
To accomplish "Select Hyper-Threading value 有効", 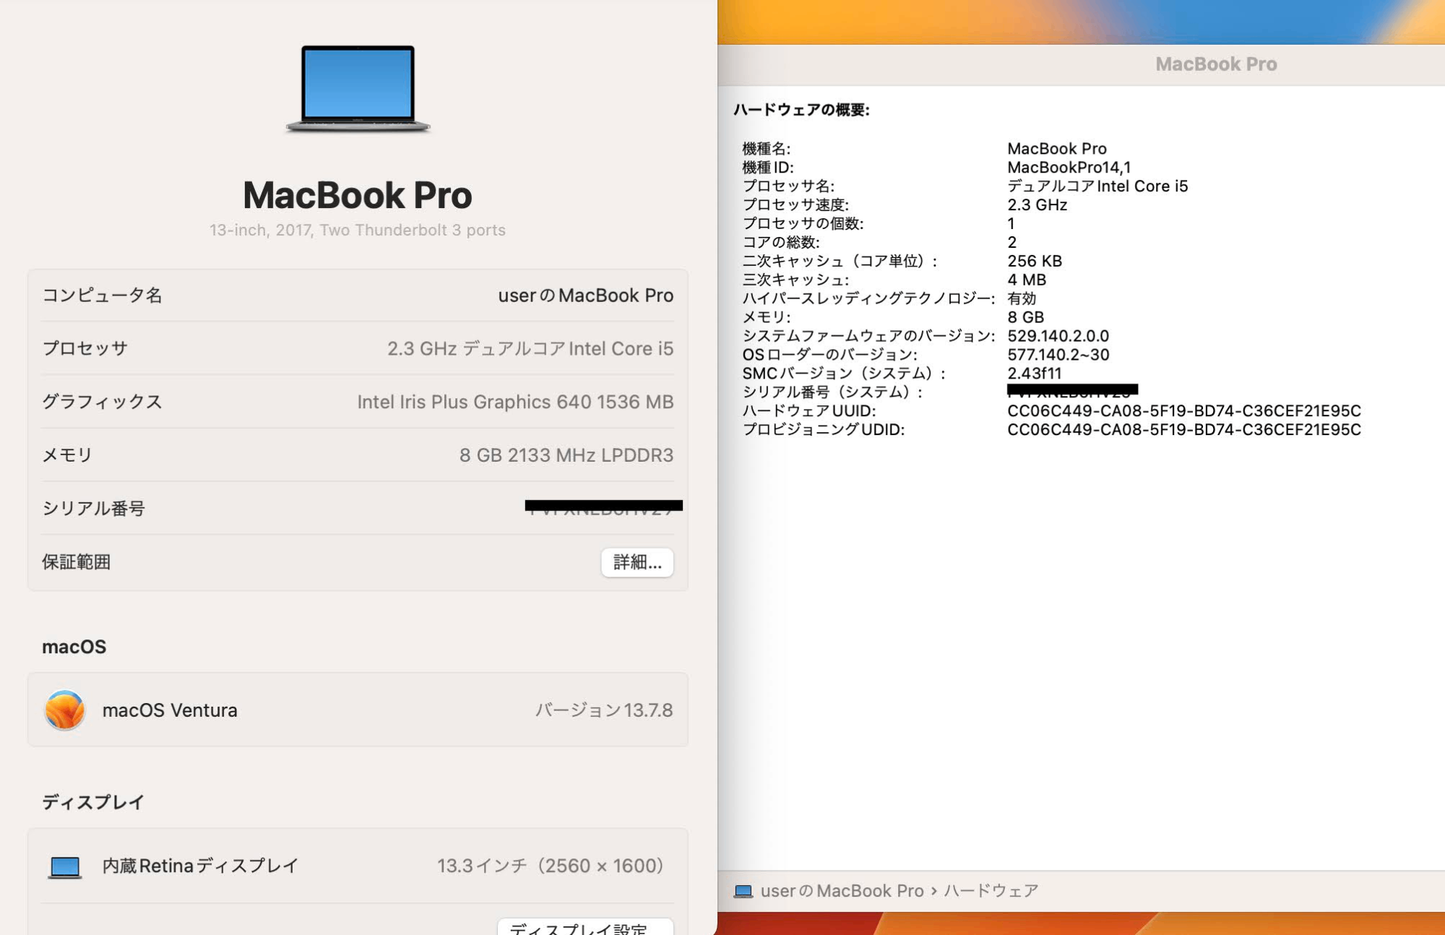I will (x=1022, y=299).
